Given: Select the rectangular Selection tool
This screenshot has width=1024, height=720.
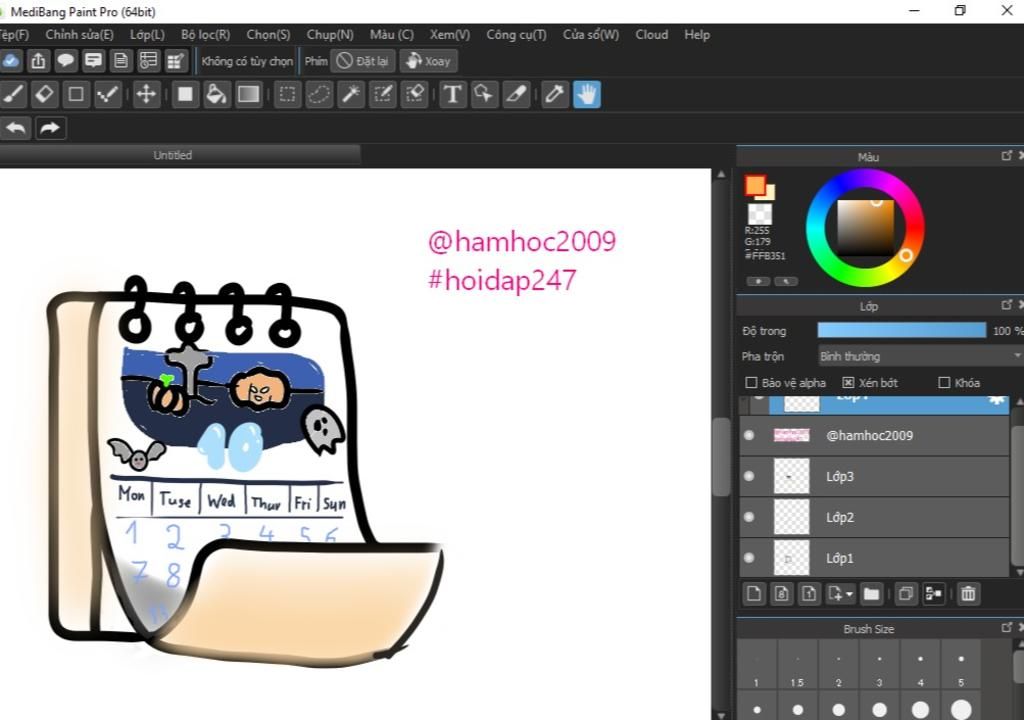Looking at the screenshot, I should [x=287, y=95].
